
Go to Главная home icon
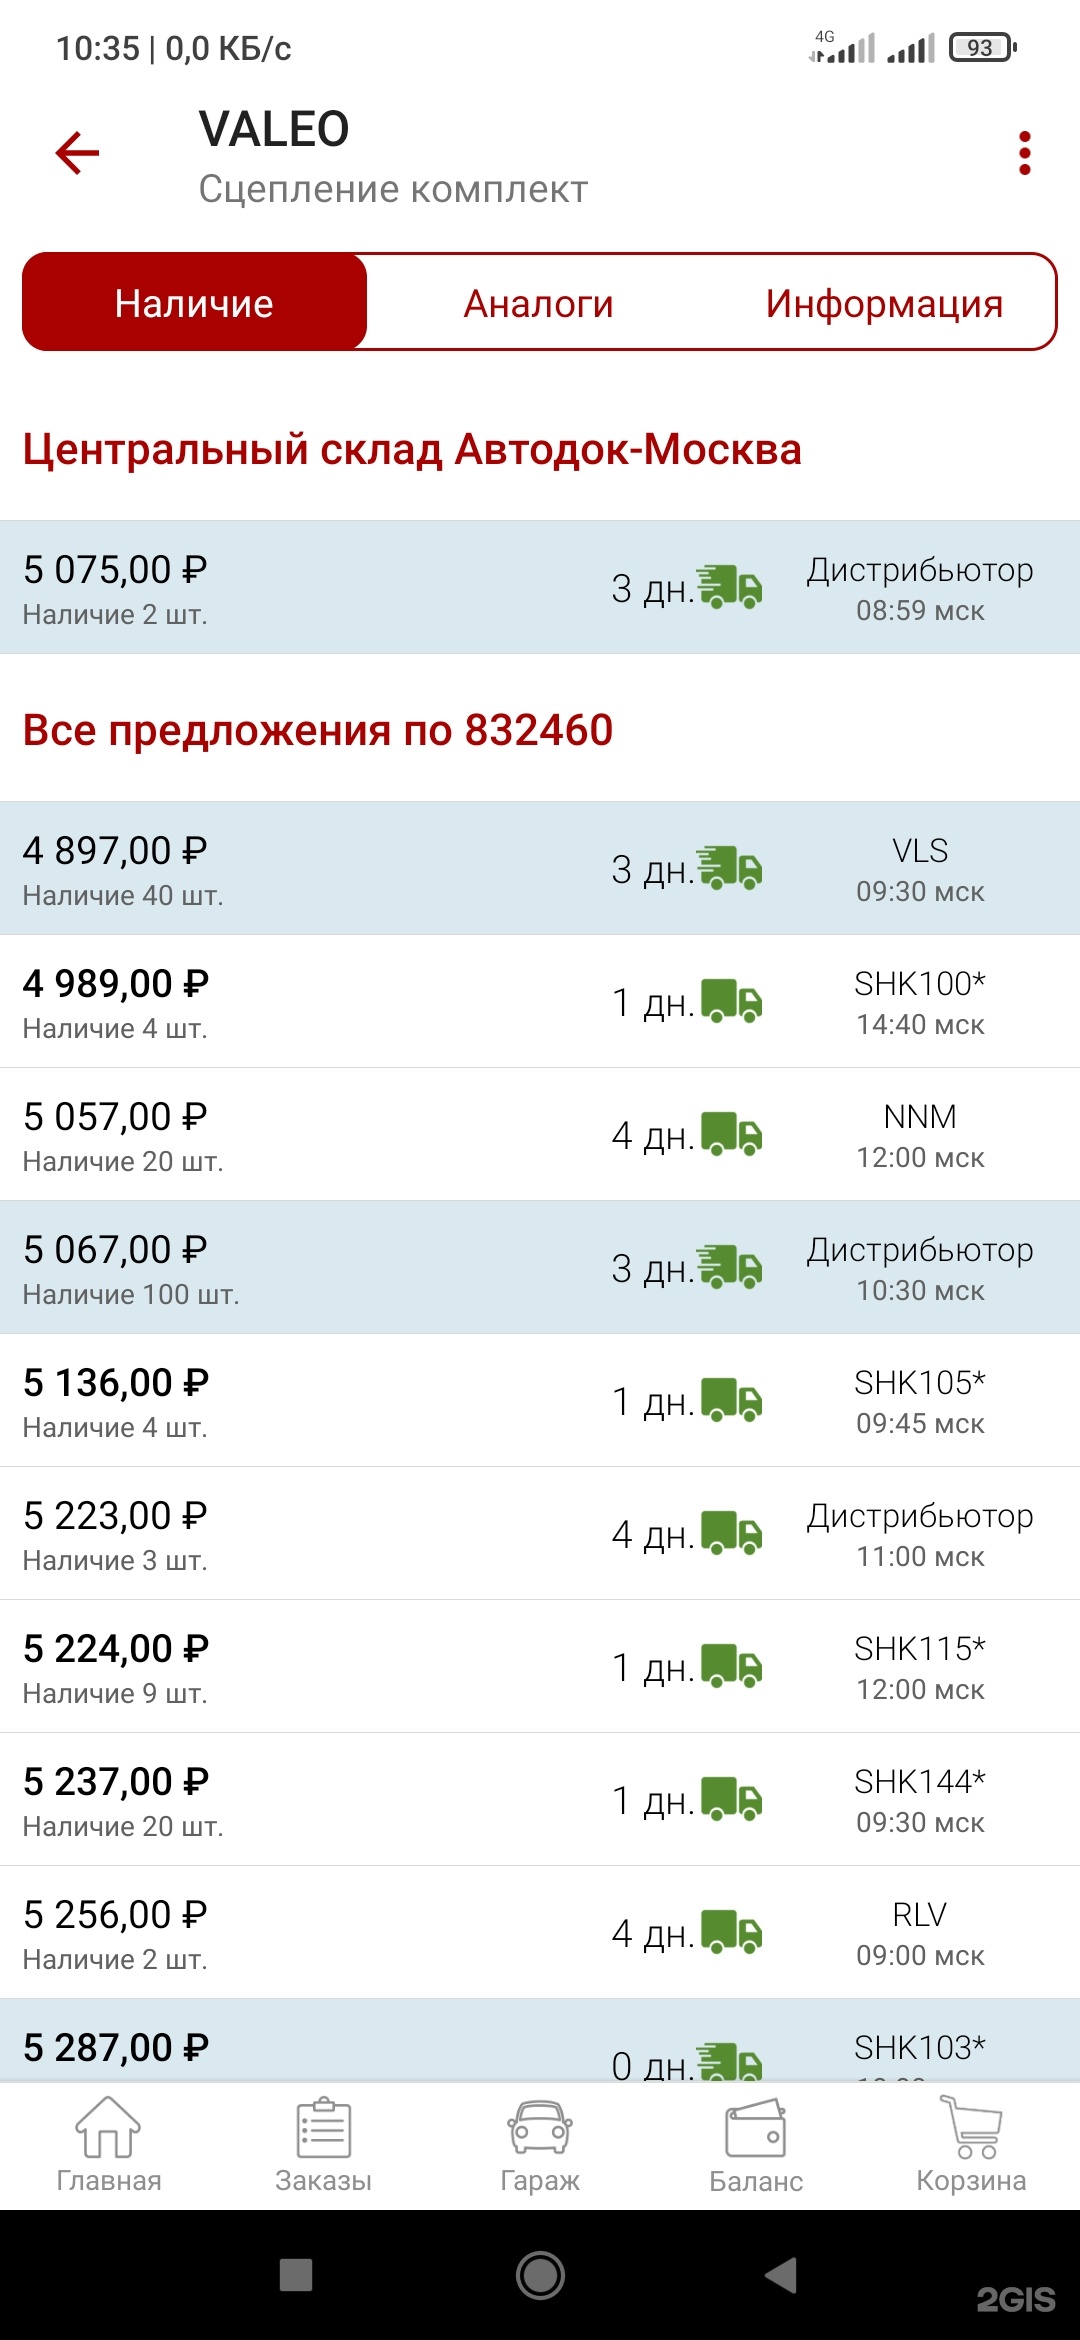tap(108, 2144)
